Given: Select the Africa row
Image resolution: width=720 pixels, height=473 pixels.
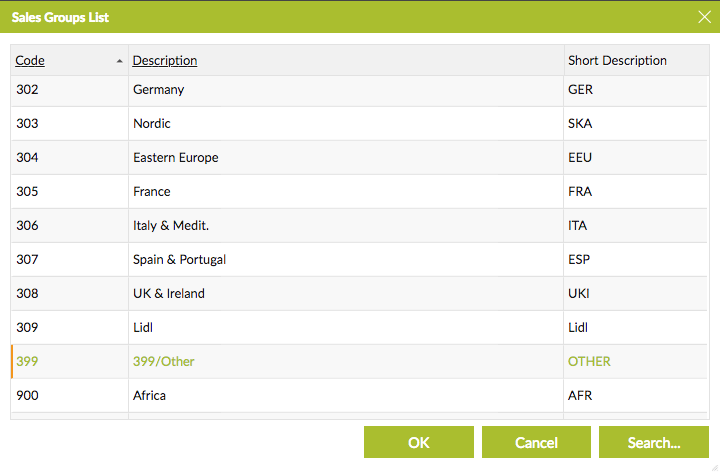Looking at the screenshot, I should click(359, 395).
